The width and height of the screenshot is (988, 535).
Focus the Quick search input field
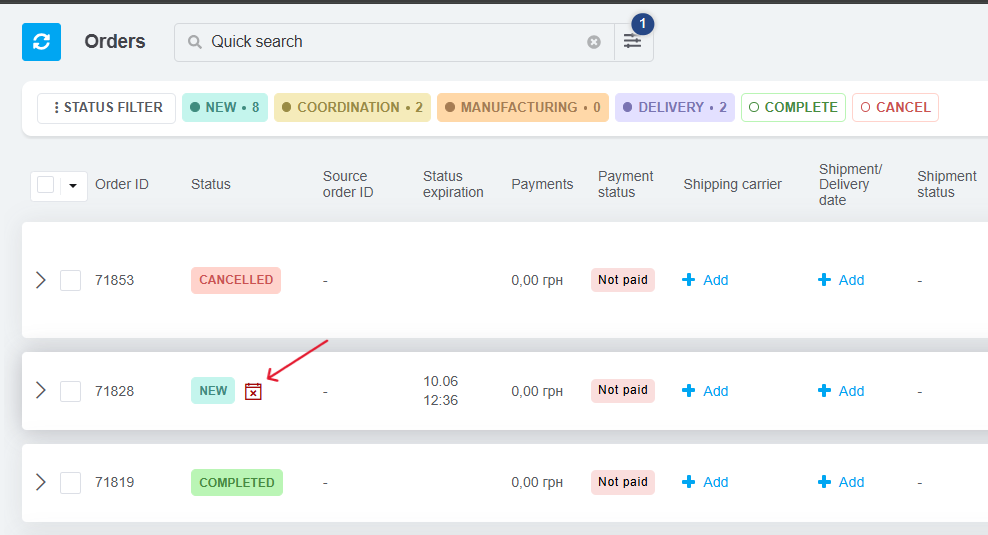[x=394, y=42]
